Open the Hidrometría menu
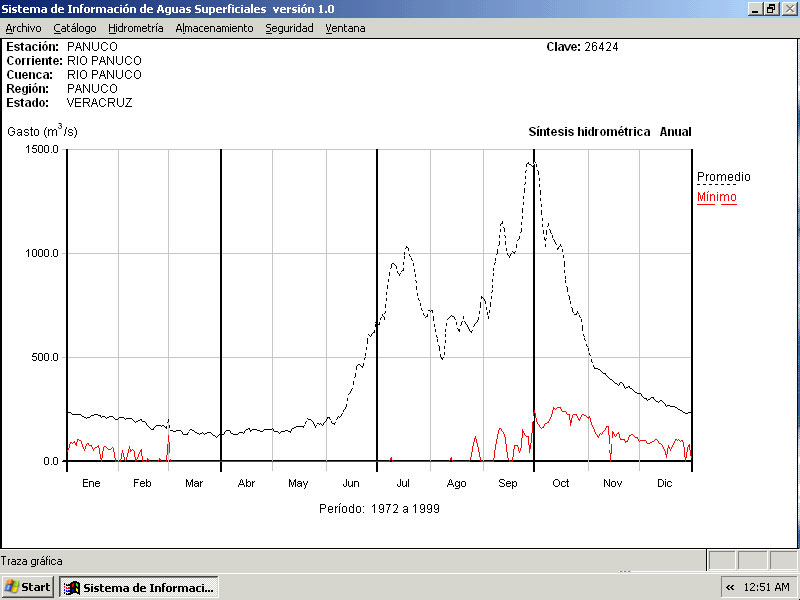 136,28
